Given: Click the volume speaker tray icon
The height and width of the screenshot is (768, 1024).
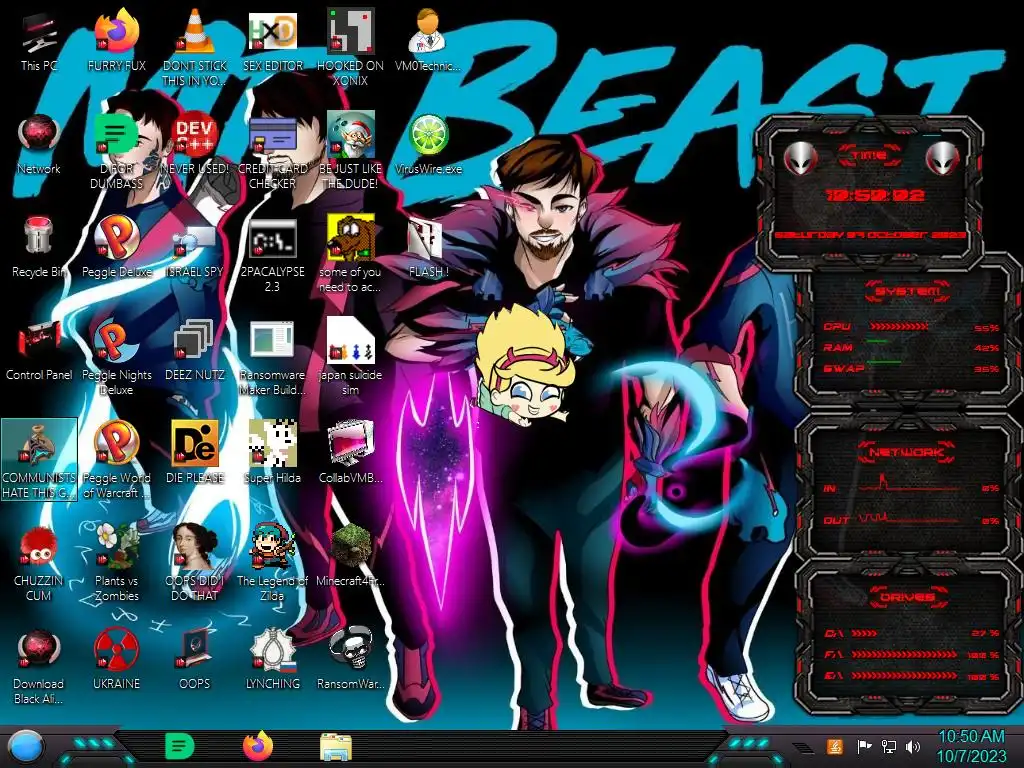Looking at the screenshot, I should [x=913, y=747].
